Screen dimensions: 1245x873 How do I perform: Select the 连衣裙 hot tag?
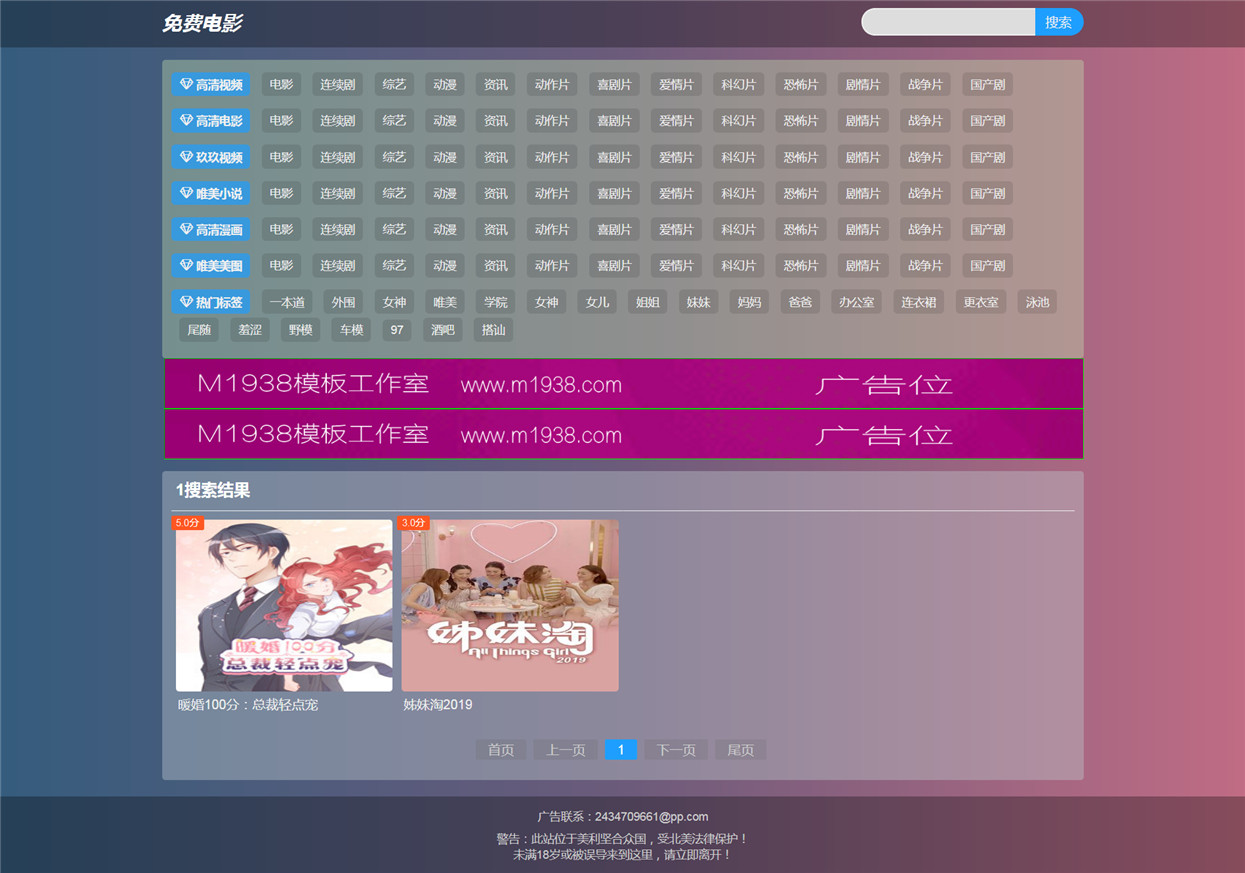(x=919, y=302)
